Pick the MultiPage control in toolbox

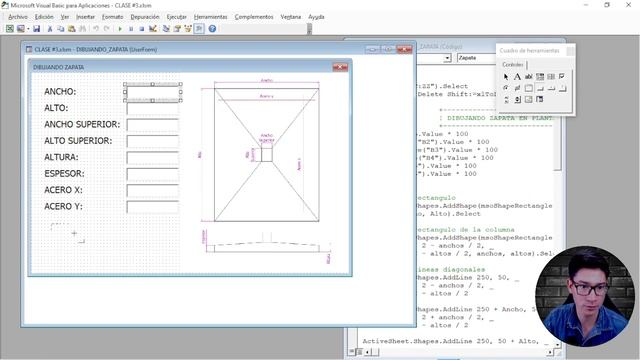562,88
